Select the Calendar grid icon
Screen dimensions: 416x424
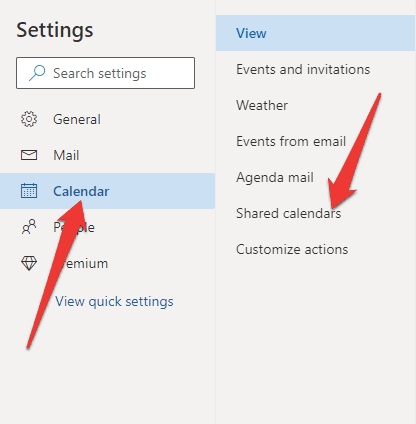pos(29,191)
